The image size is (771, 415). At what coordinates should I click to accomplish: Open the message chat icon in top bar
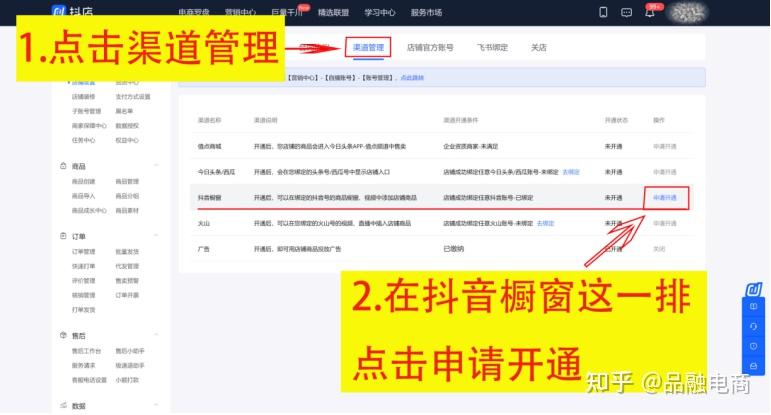626,12
